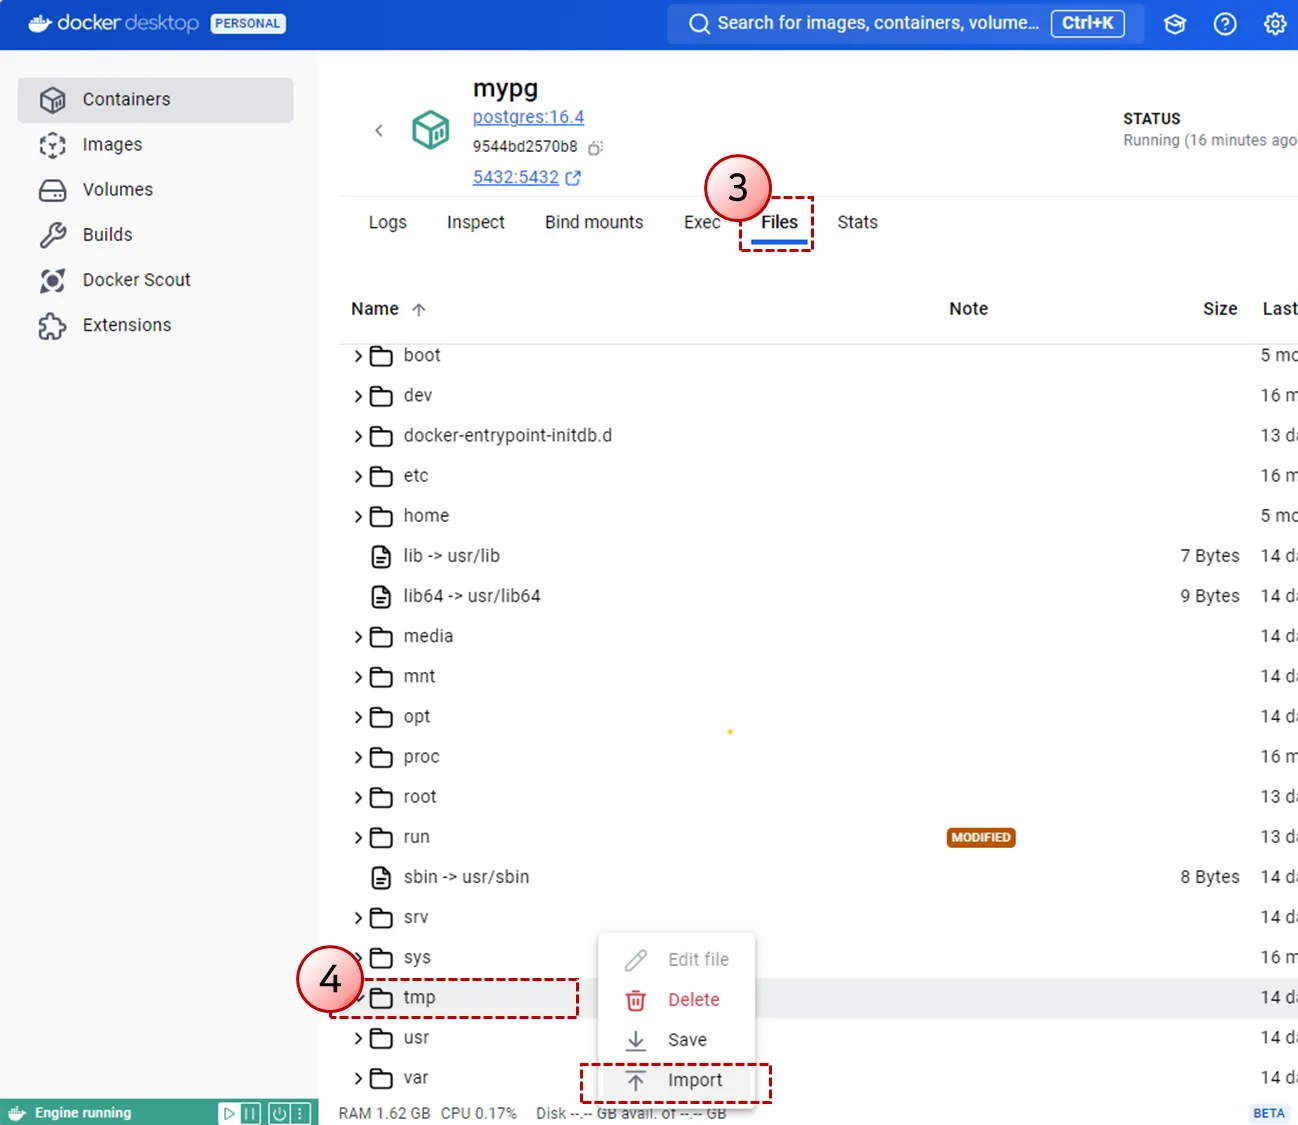The height and width of the screenshot is (1125, 1298).
Task: Open the Containers section in sidebar
Action: [155, 100]
